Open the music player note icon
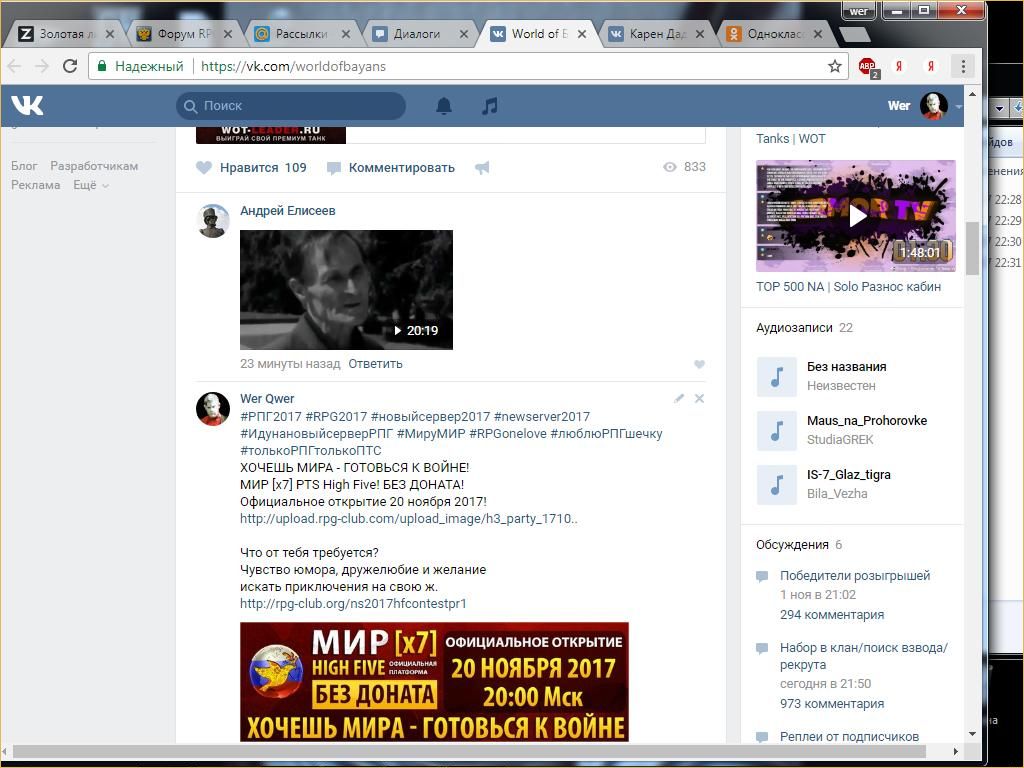 click(489, 105)
